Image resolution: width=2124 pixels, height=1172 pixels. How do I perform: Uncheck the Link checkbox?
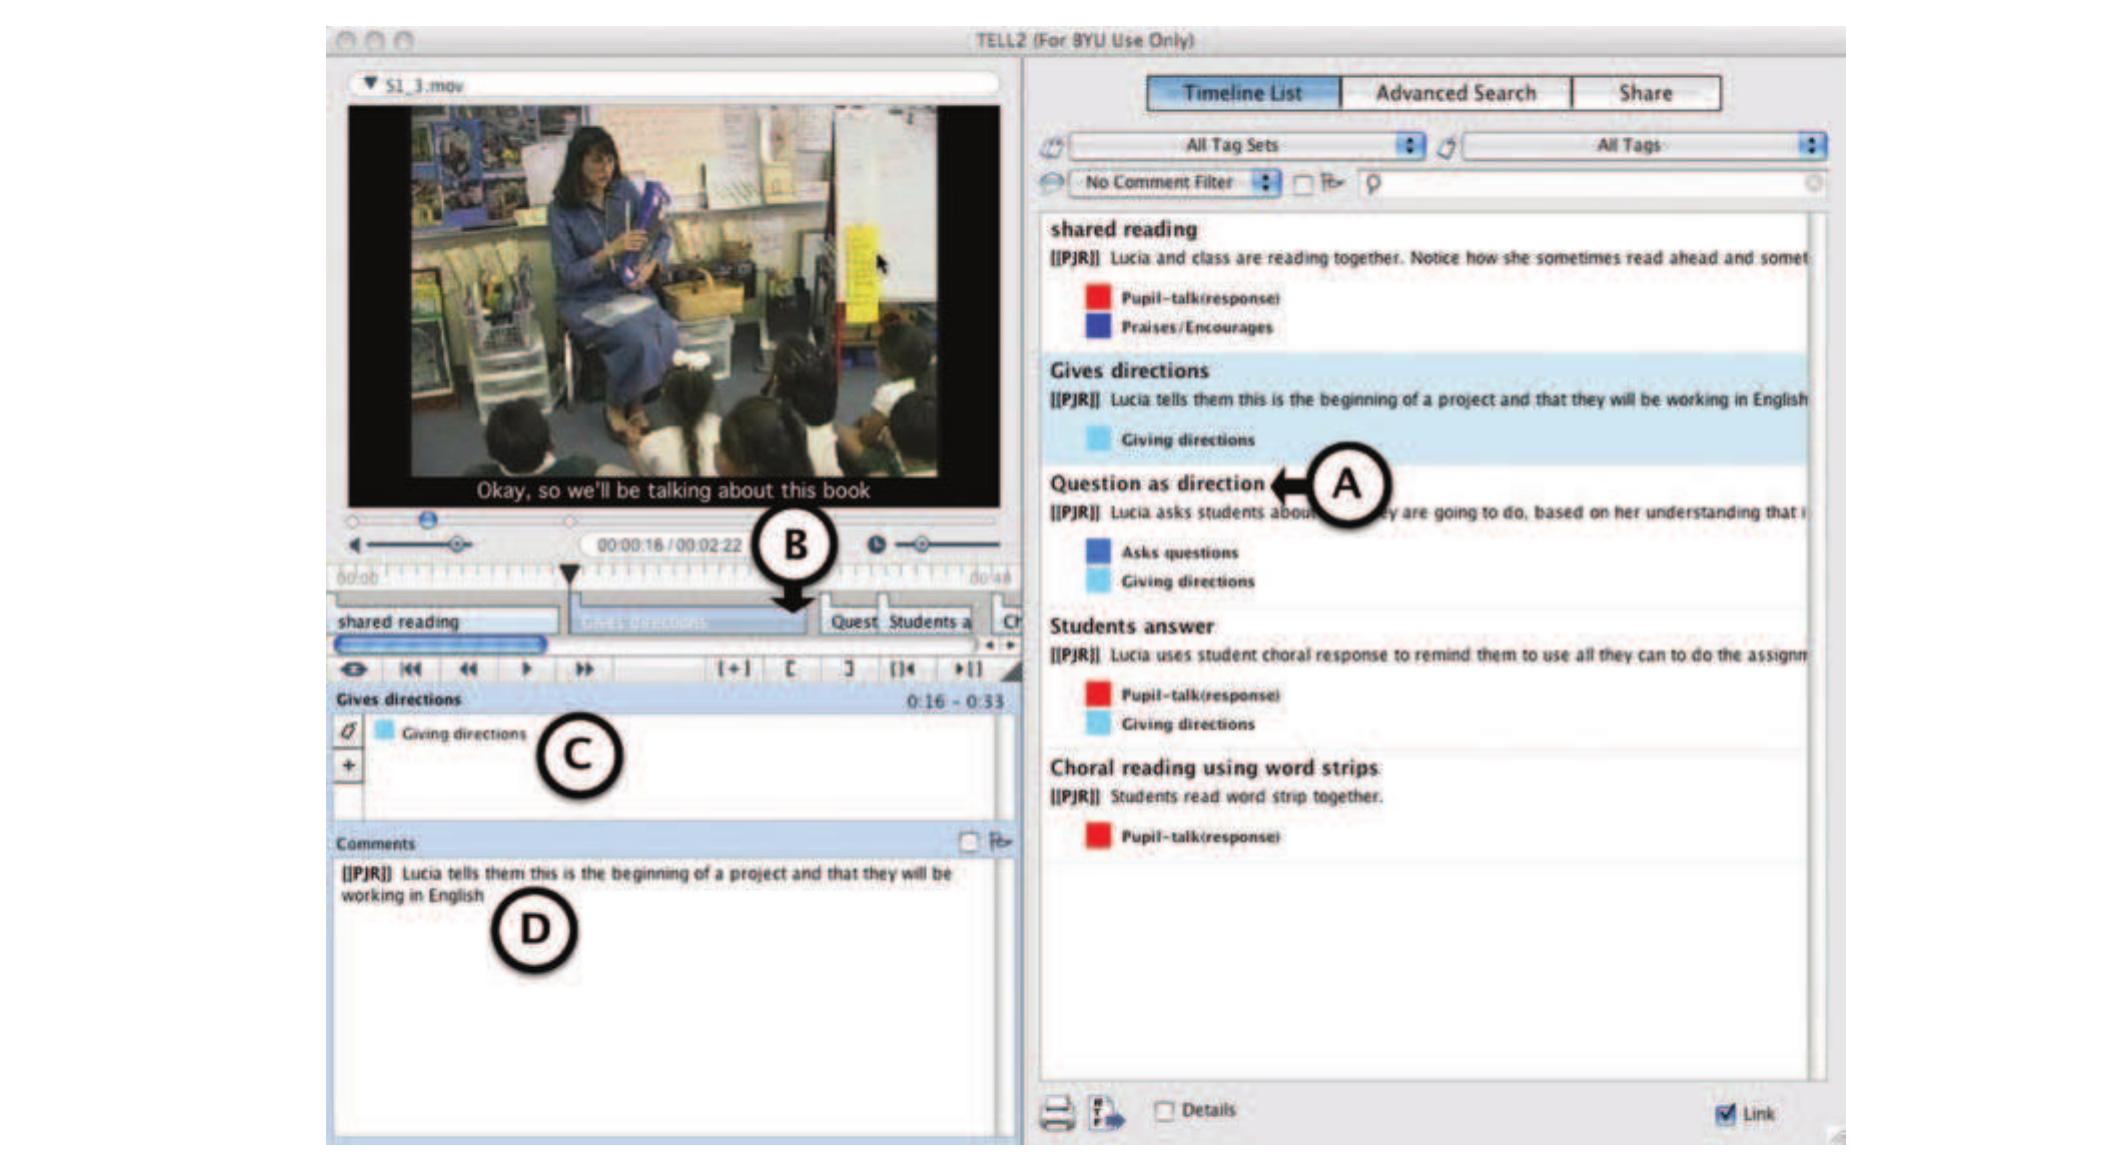tap(1725, 1113)
